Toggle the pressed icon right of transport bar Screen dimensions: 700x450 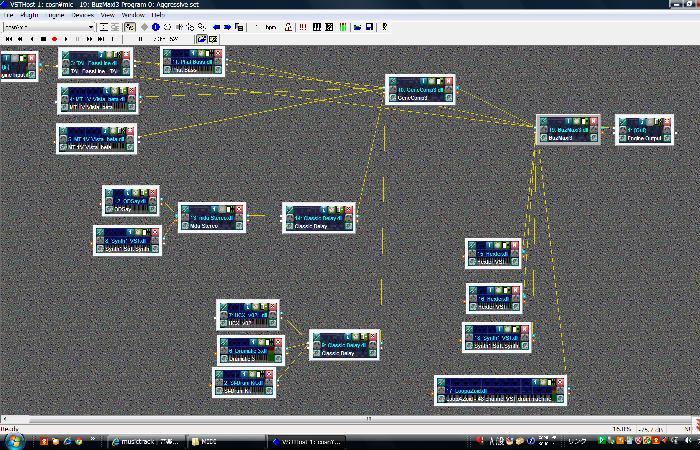[x=201, y=39]
